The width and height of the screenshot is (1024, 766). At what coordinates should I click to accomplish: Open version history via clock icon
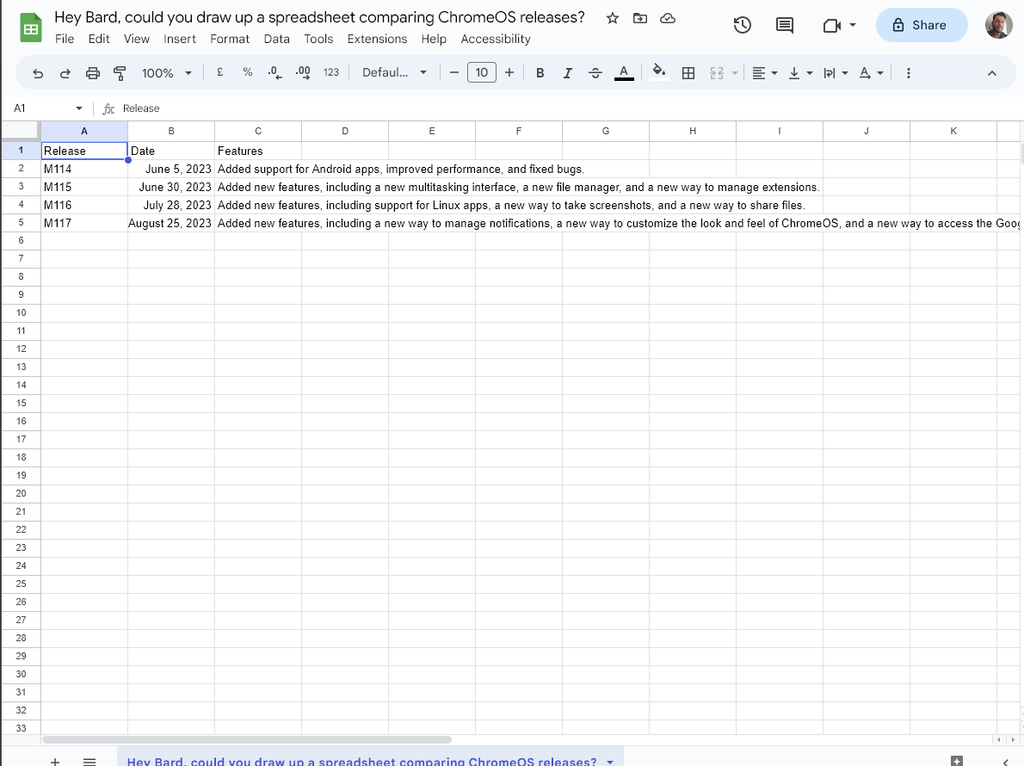741,24
